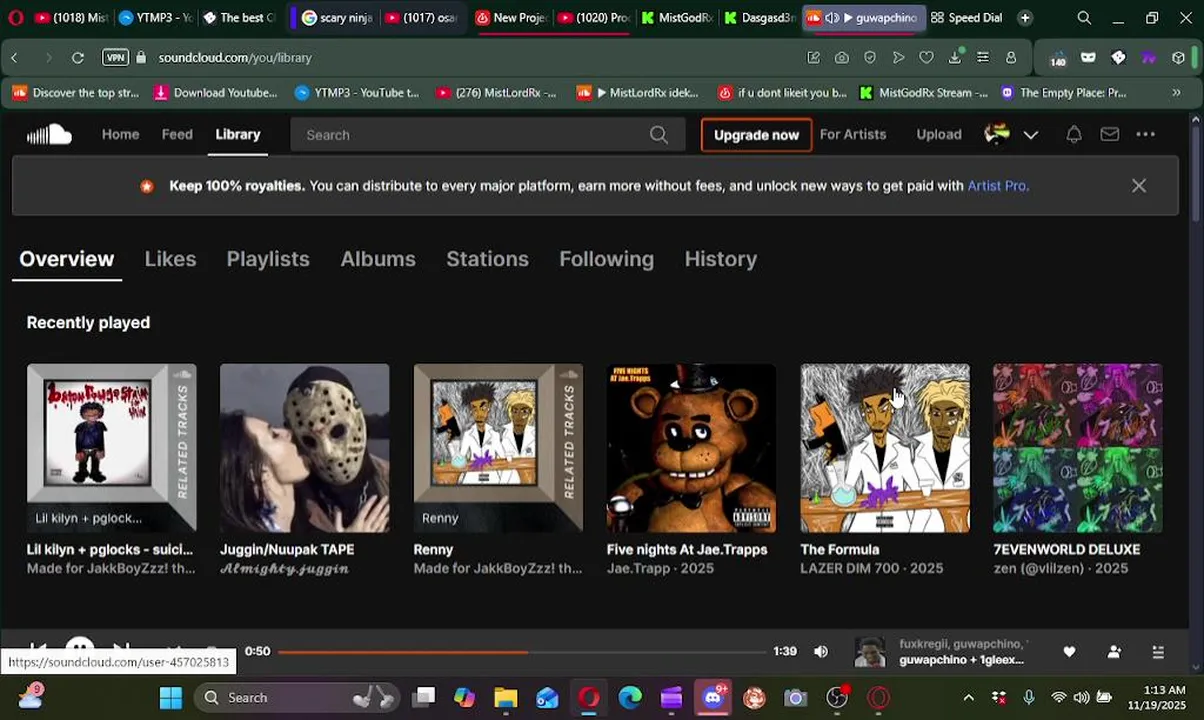Open the Renny station thumbnail
This screenshot has height=720, width=1204.
point(498,448)
